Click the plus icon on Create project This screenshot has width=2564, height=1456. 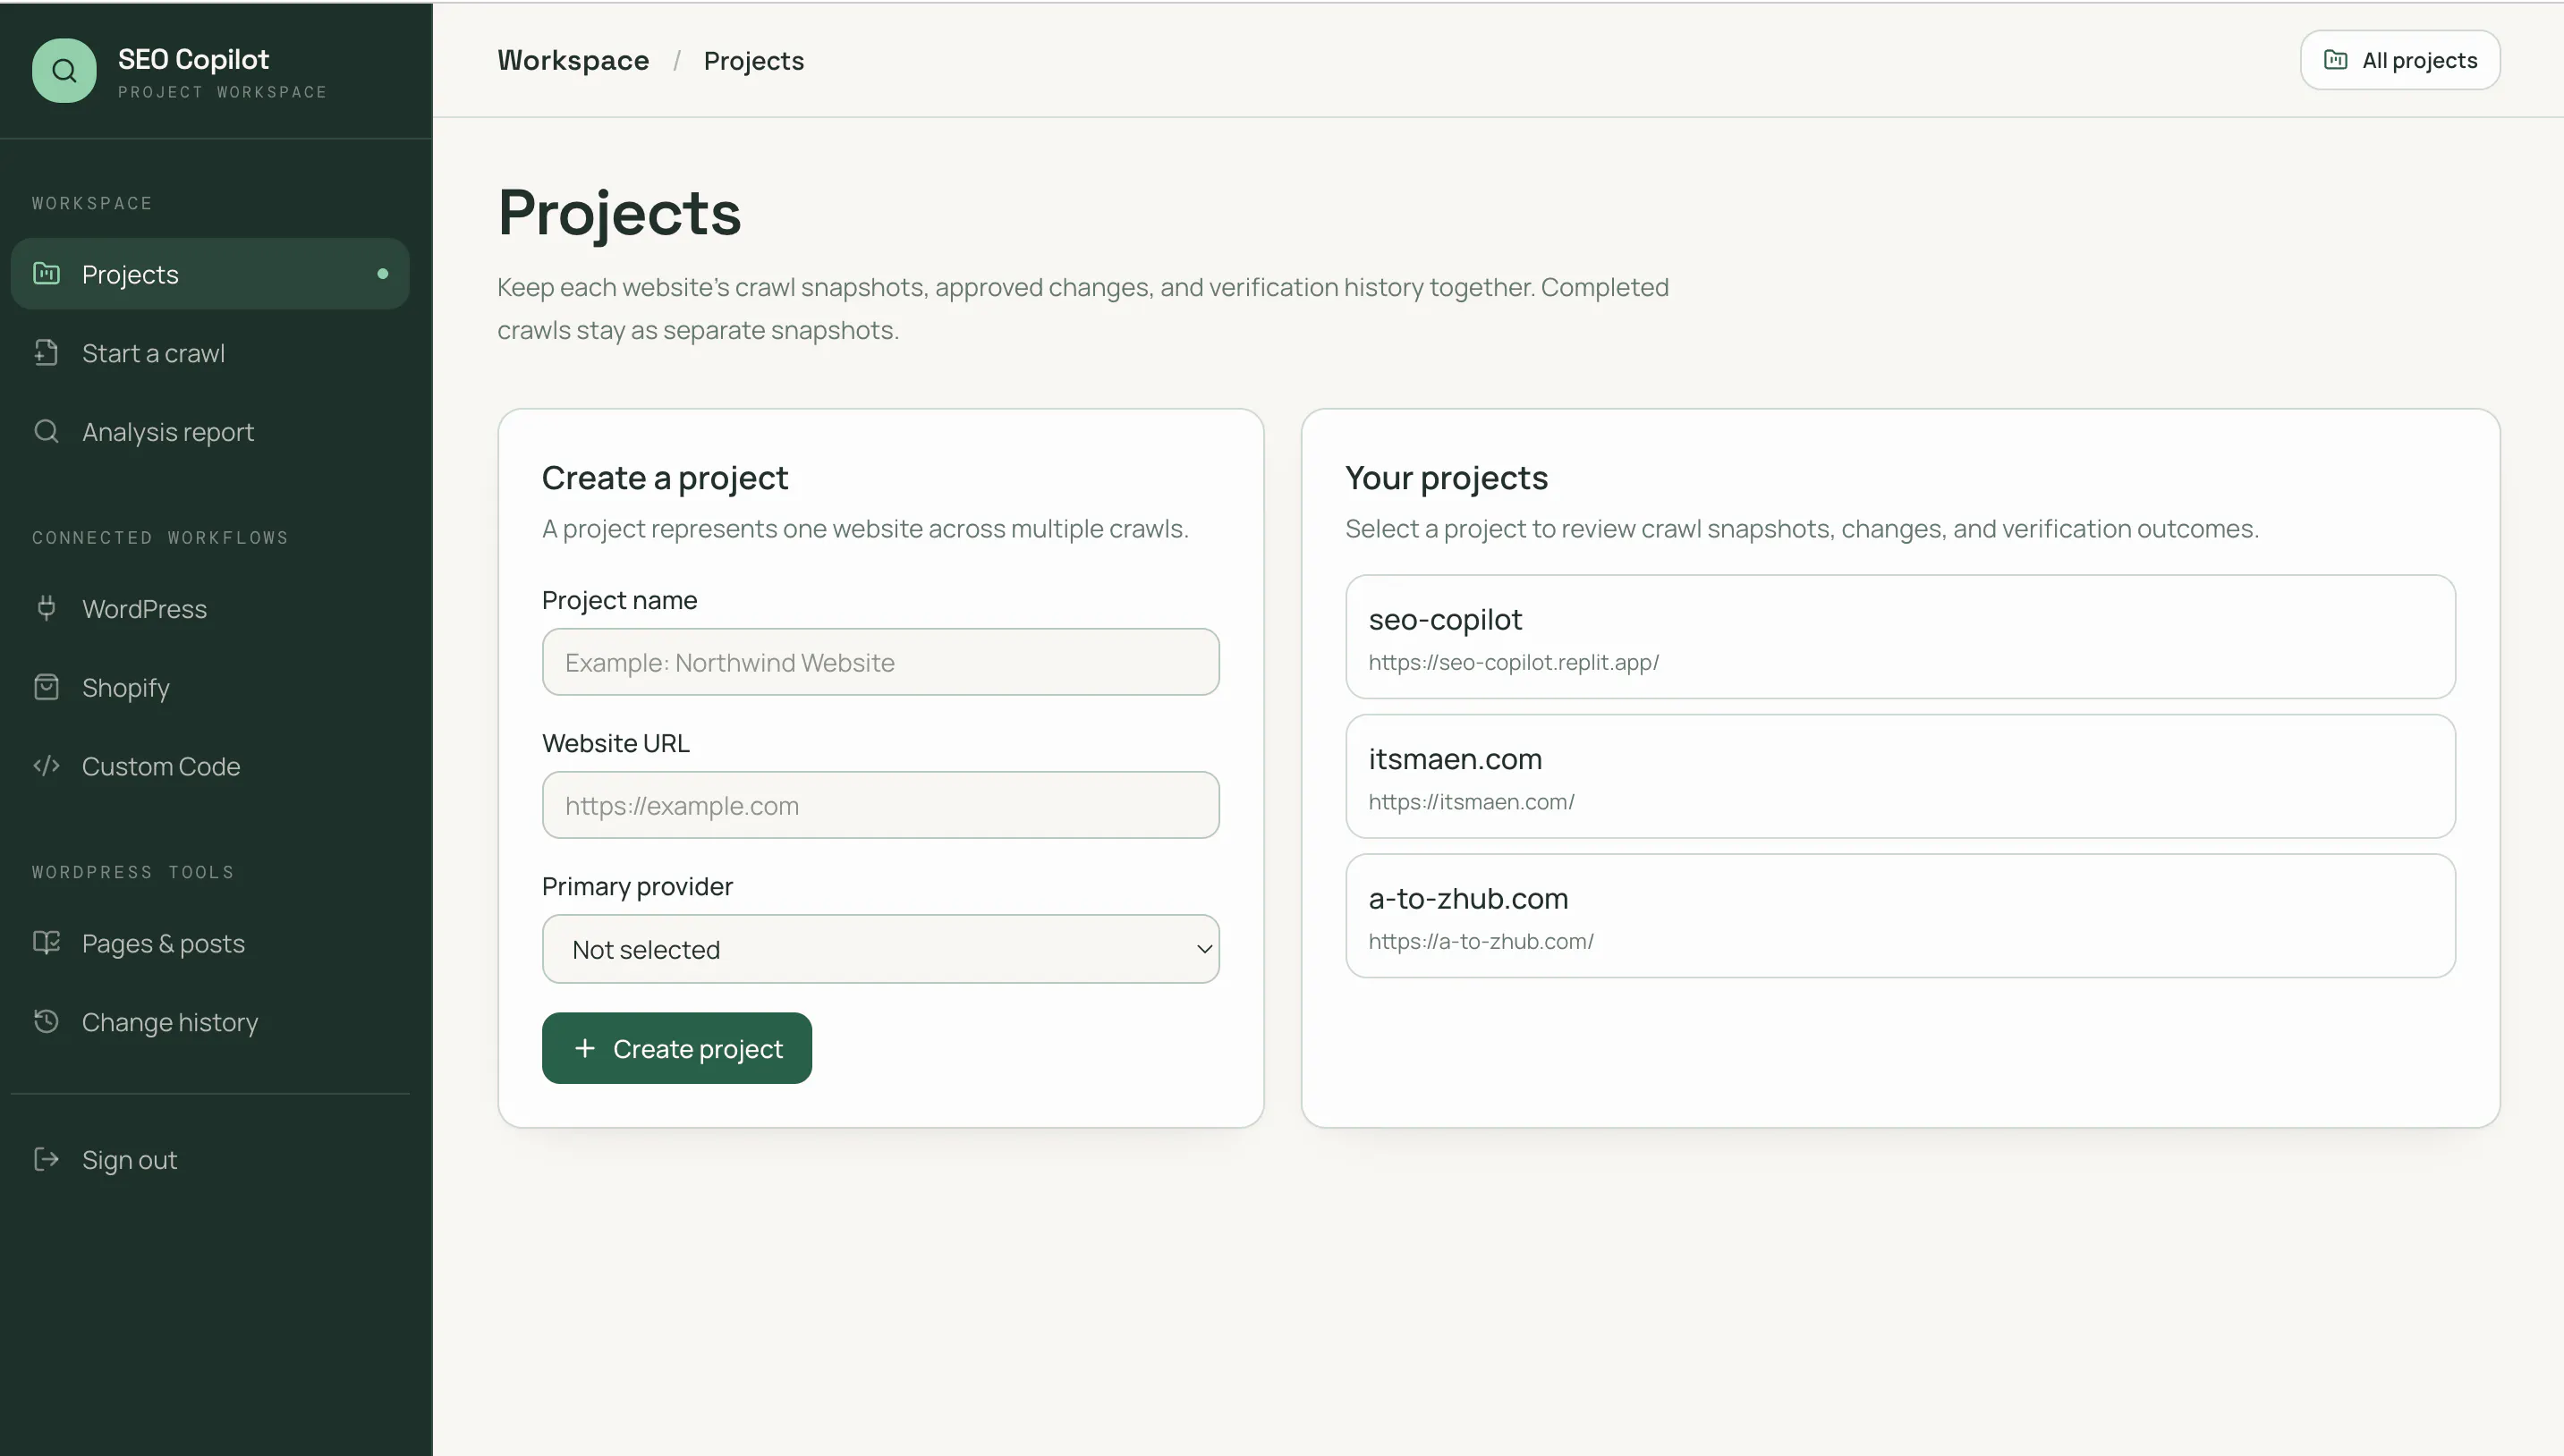[585, 1048]
